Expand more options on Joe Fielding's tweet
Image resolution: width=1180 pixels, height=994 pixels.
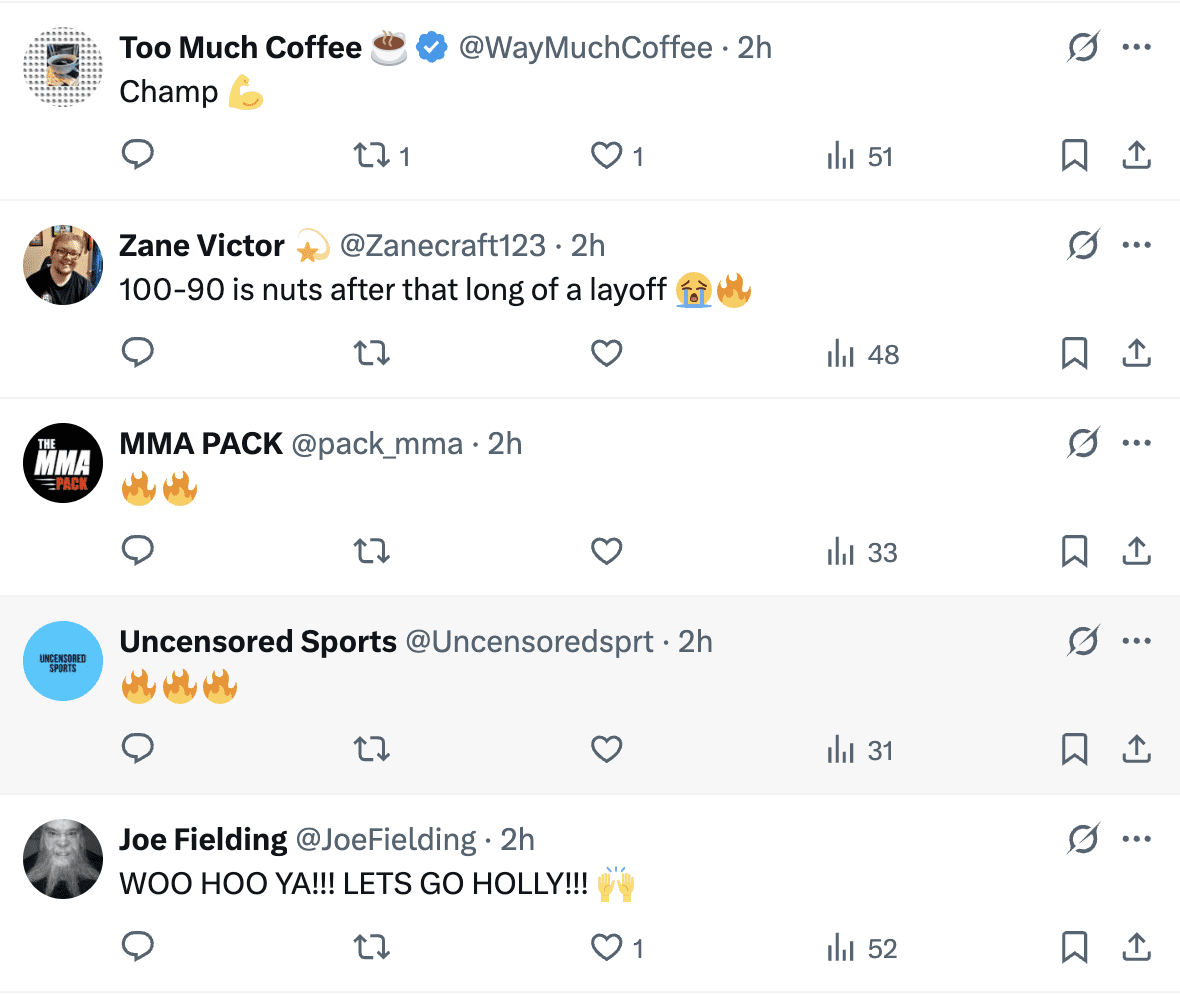tap(1137, 839)
